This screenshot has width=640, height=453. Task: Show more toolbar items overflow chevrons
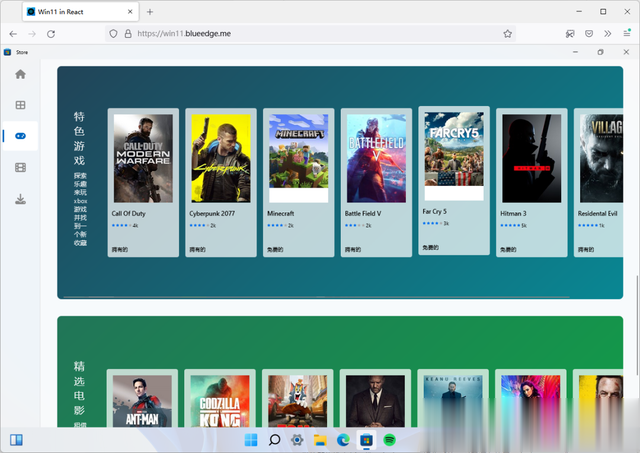click(608, 33)
